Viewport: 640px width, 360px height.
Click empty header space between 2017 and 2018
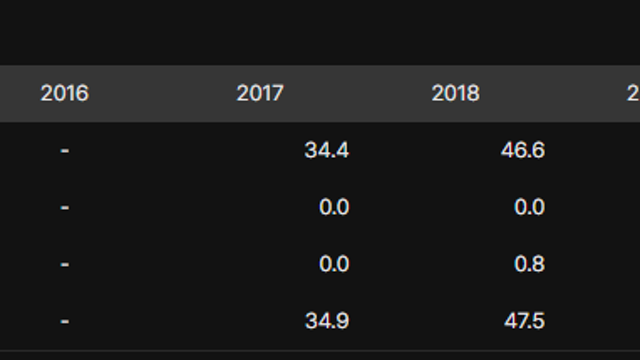(358, 93)
